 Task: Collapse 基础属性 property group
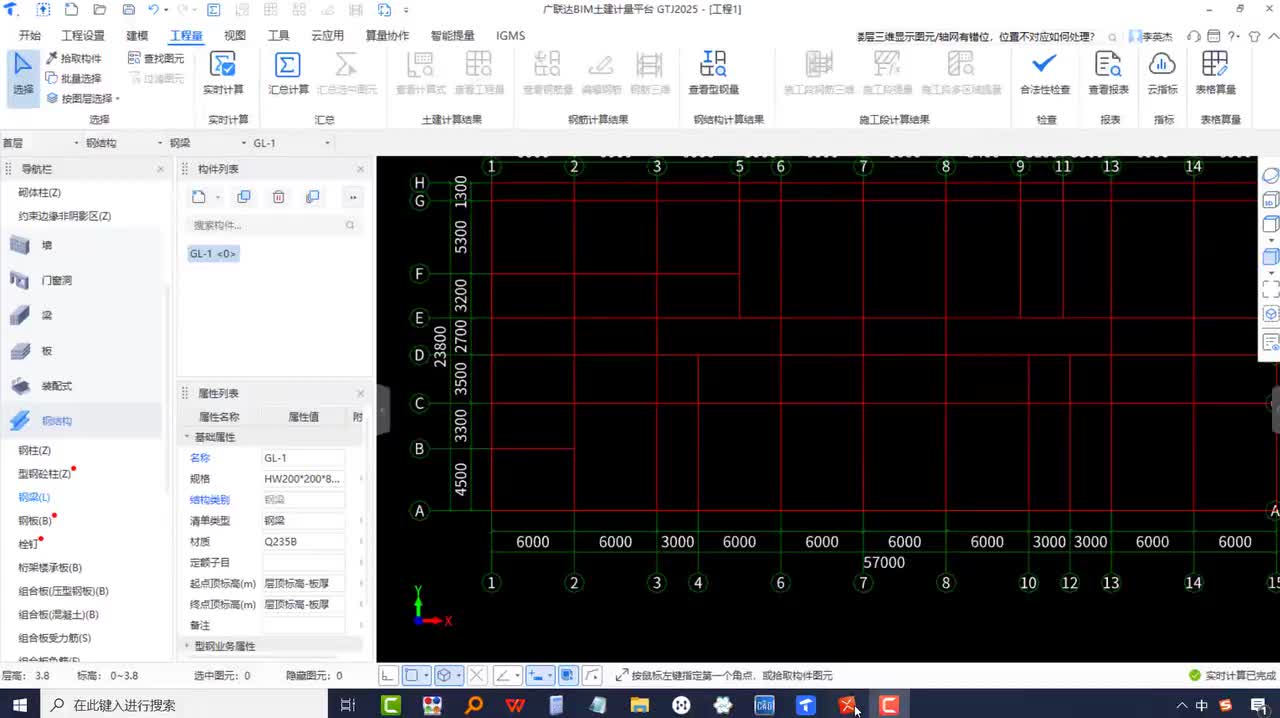point(187,437)
